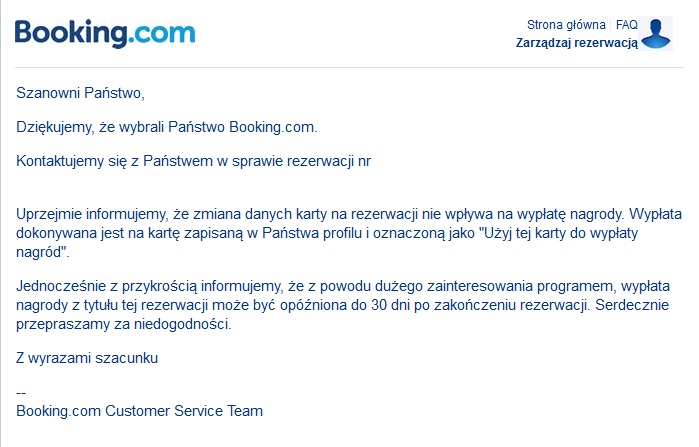This screenshot has width=699, height=447.
Task: Click the word nagród ending the paragraph
Action: (x=43, y=252)
